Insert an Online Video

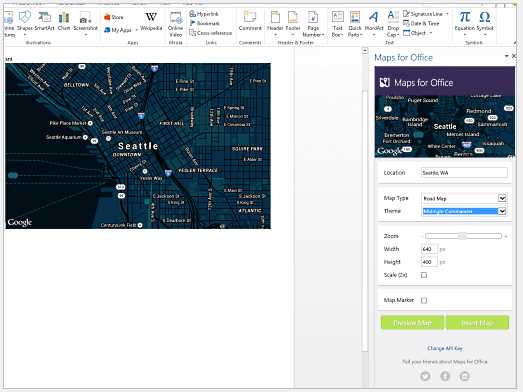pyautogui.click(x=175, y=24)
